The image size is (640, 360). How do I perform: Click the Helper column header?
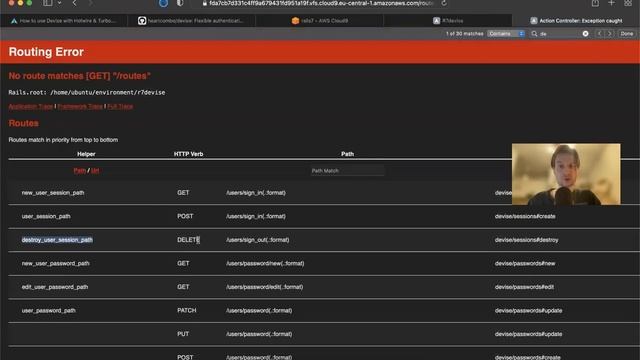[x=86, y=154]
